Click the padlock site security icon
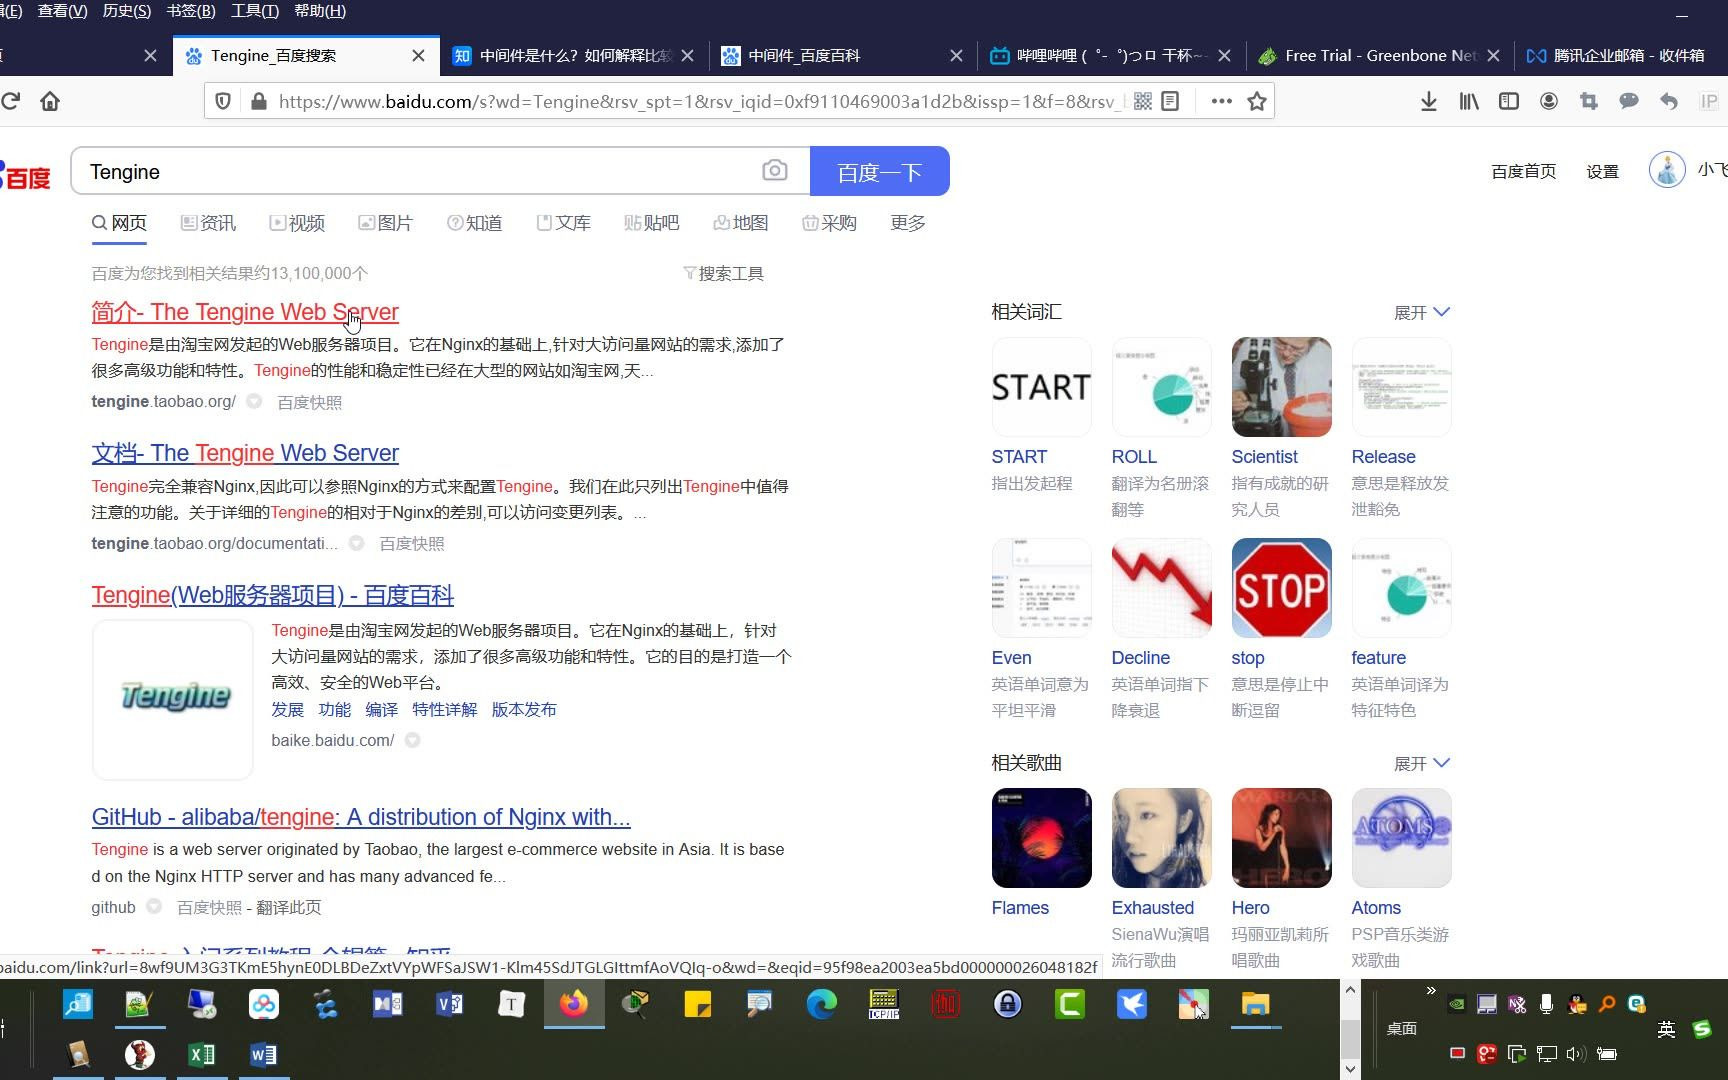Screen dimensions: 1728x1080 coord(258,101)
